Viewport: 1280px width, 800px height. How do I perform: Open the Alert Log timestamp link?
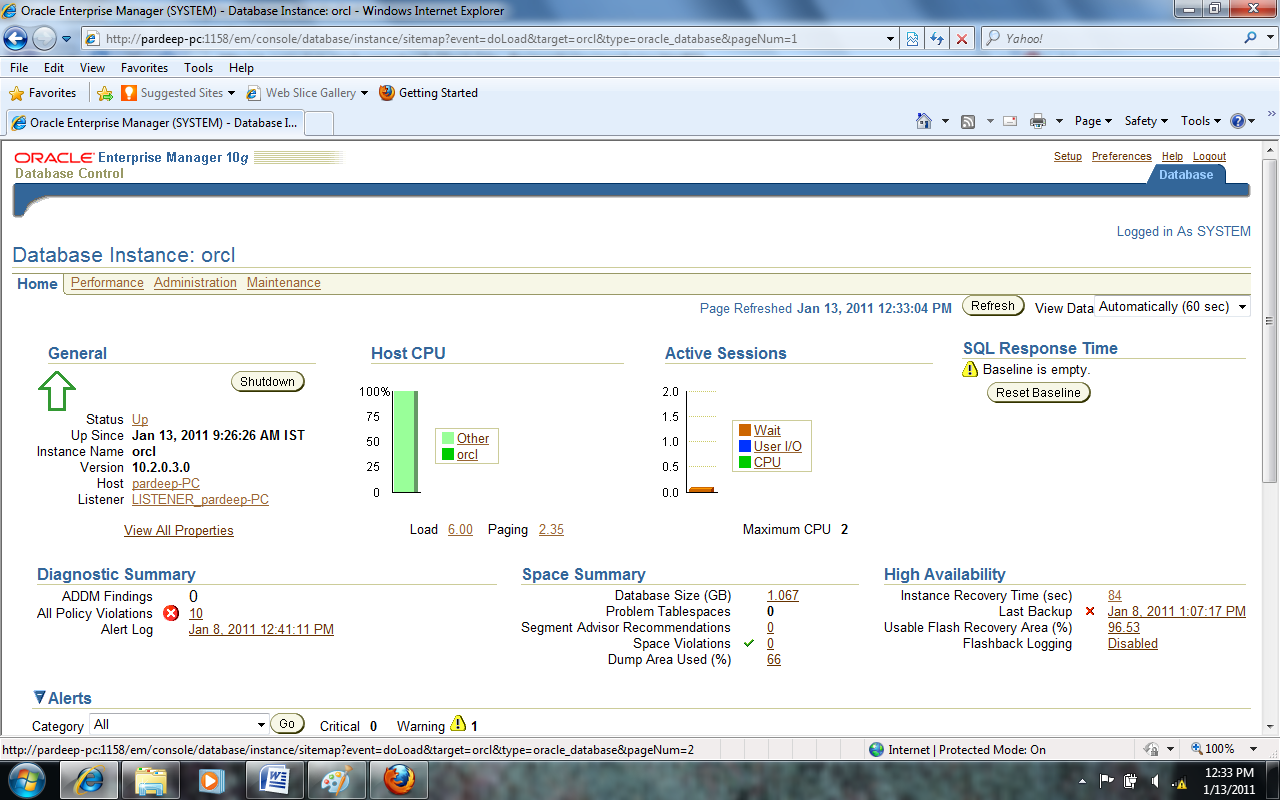click(261, 630)
